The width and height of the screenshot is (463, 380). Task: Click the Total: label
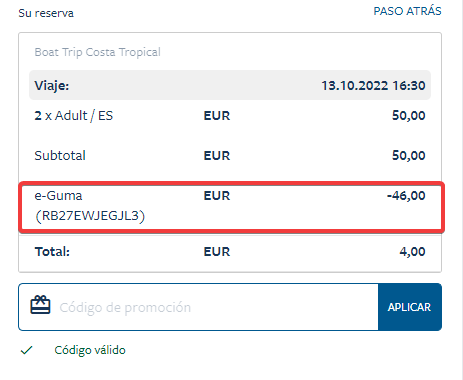(52, 252)
